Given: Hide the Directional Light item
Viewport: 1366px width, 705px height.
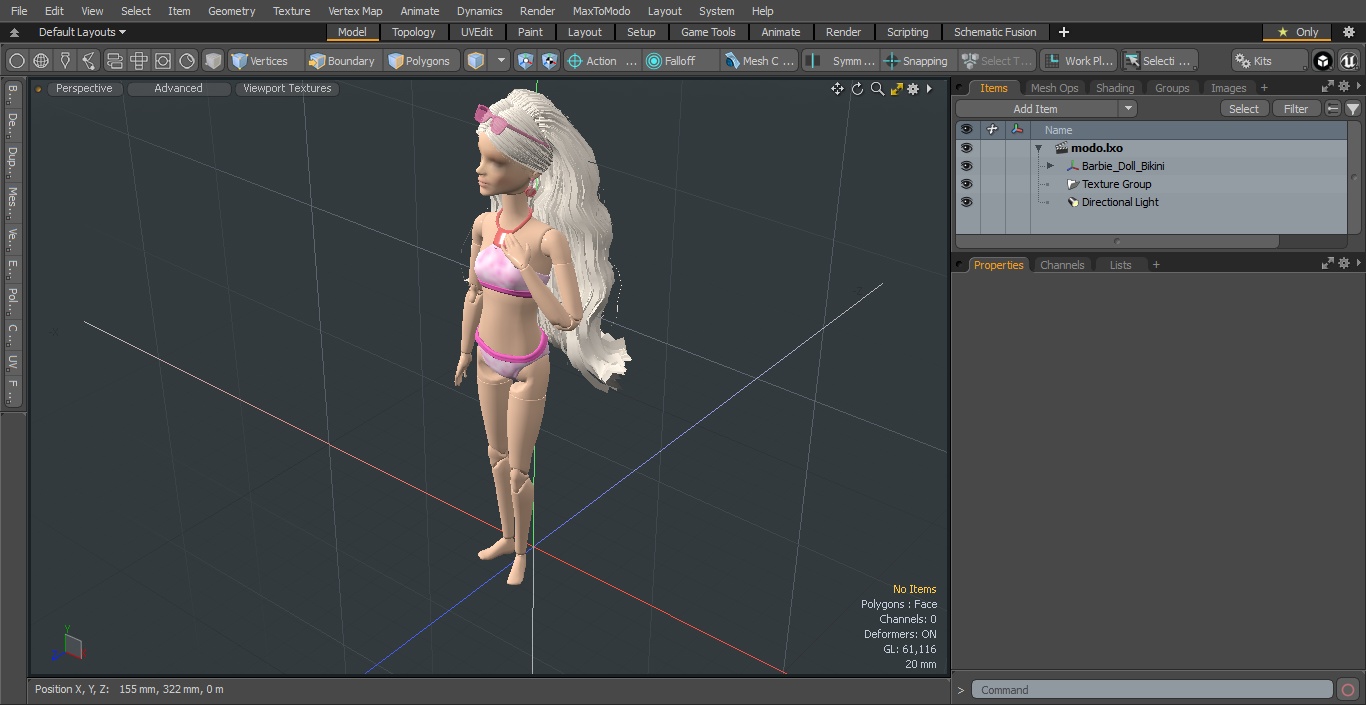Looking at the screenshot, I should 966,202.
